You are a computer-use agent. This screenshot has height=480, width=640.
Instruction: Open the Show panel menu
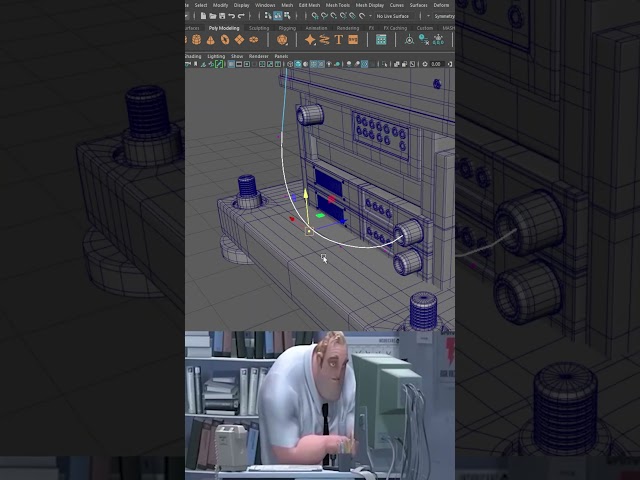pos(237,56)
